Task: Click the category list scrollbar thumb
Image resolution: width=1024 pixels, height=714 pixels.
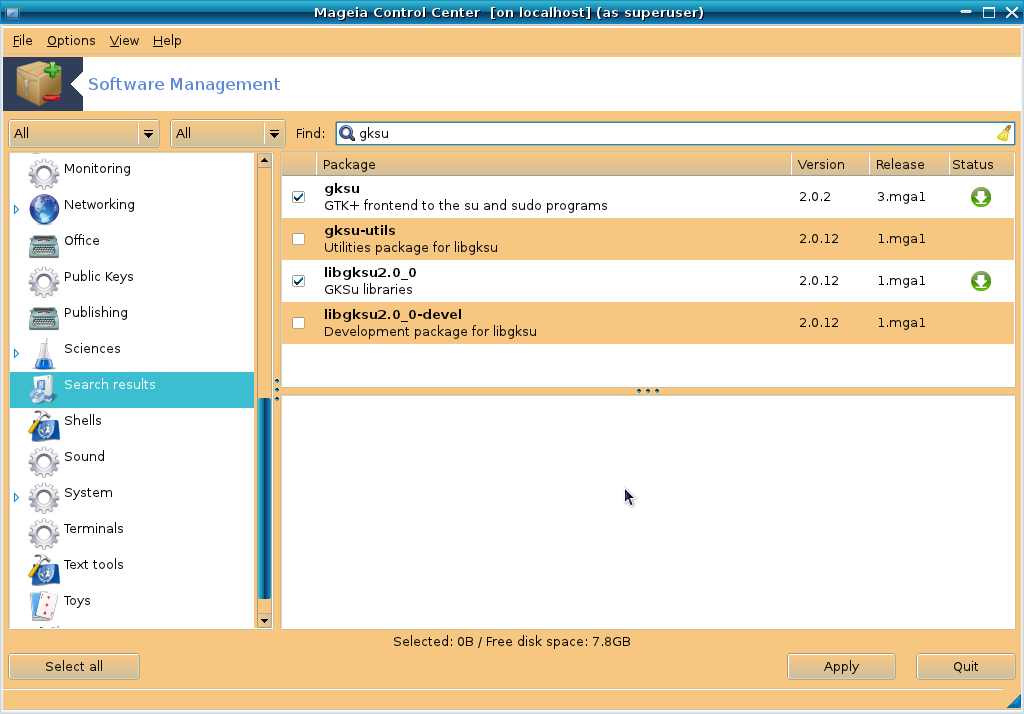Action: click(x=264, y=498)
